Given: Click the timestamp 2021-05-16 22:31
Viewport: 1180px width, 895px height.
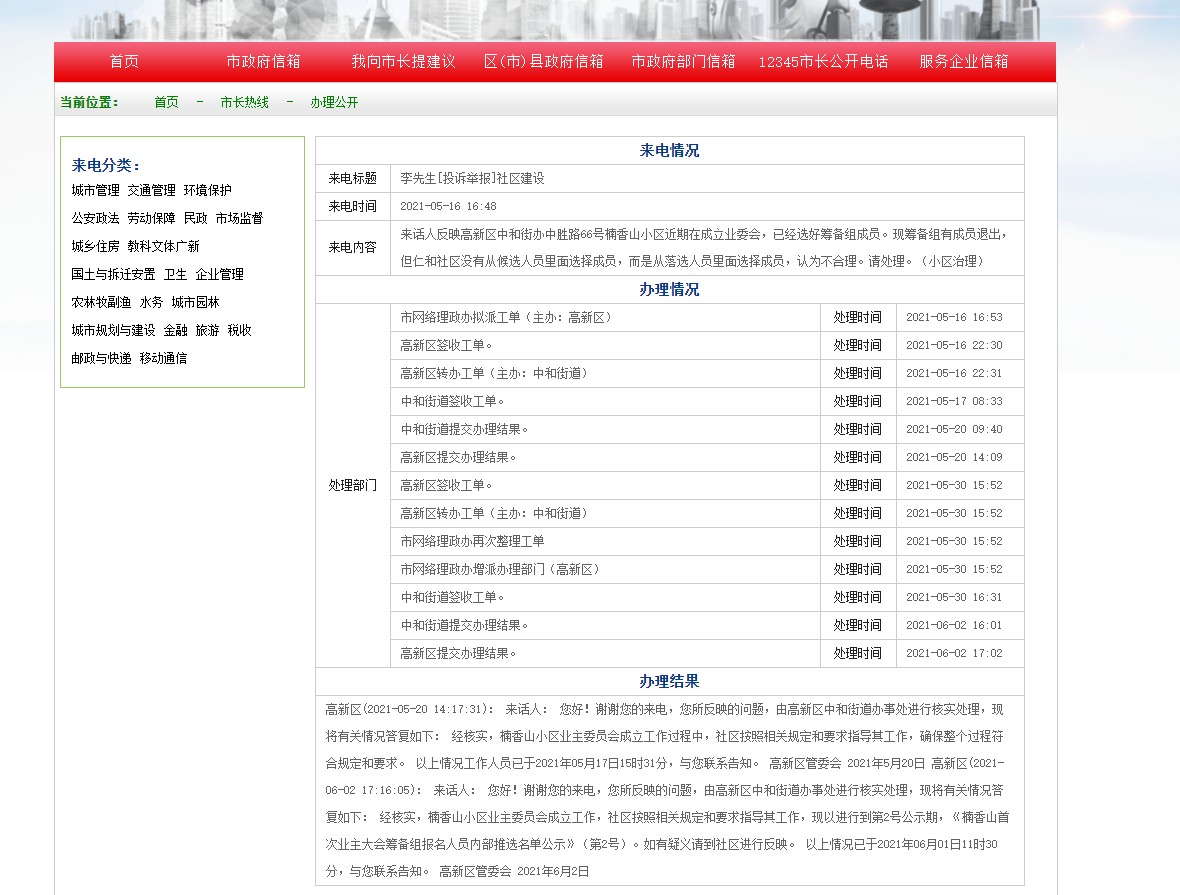Looking at the screenshot, I should click(x=954, y=373).
